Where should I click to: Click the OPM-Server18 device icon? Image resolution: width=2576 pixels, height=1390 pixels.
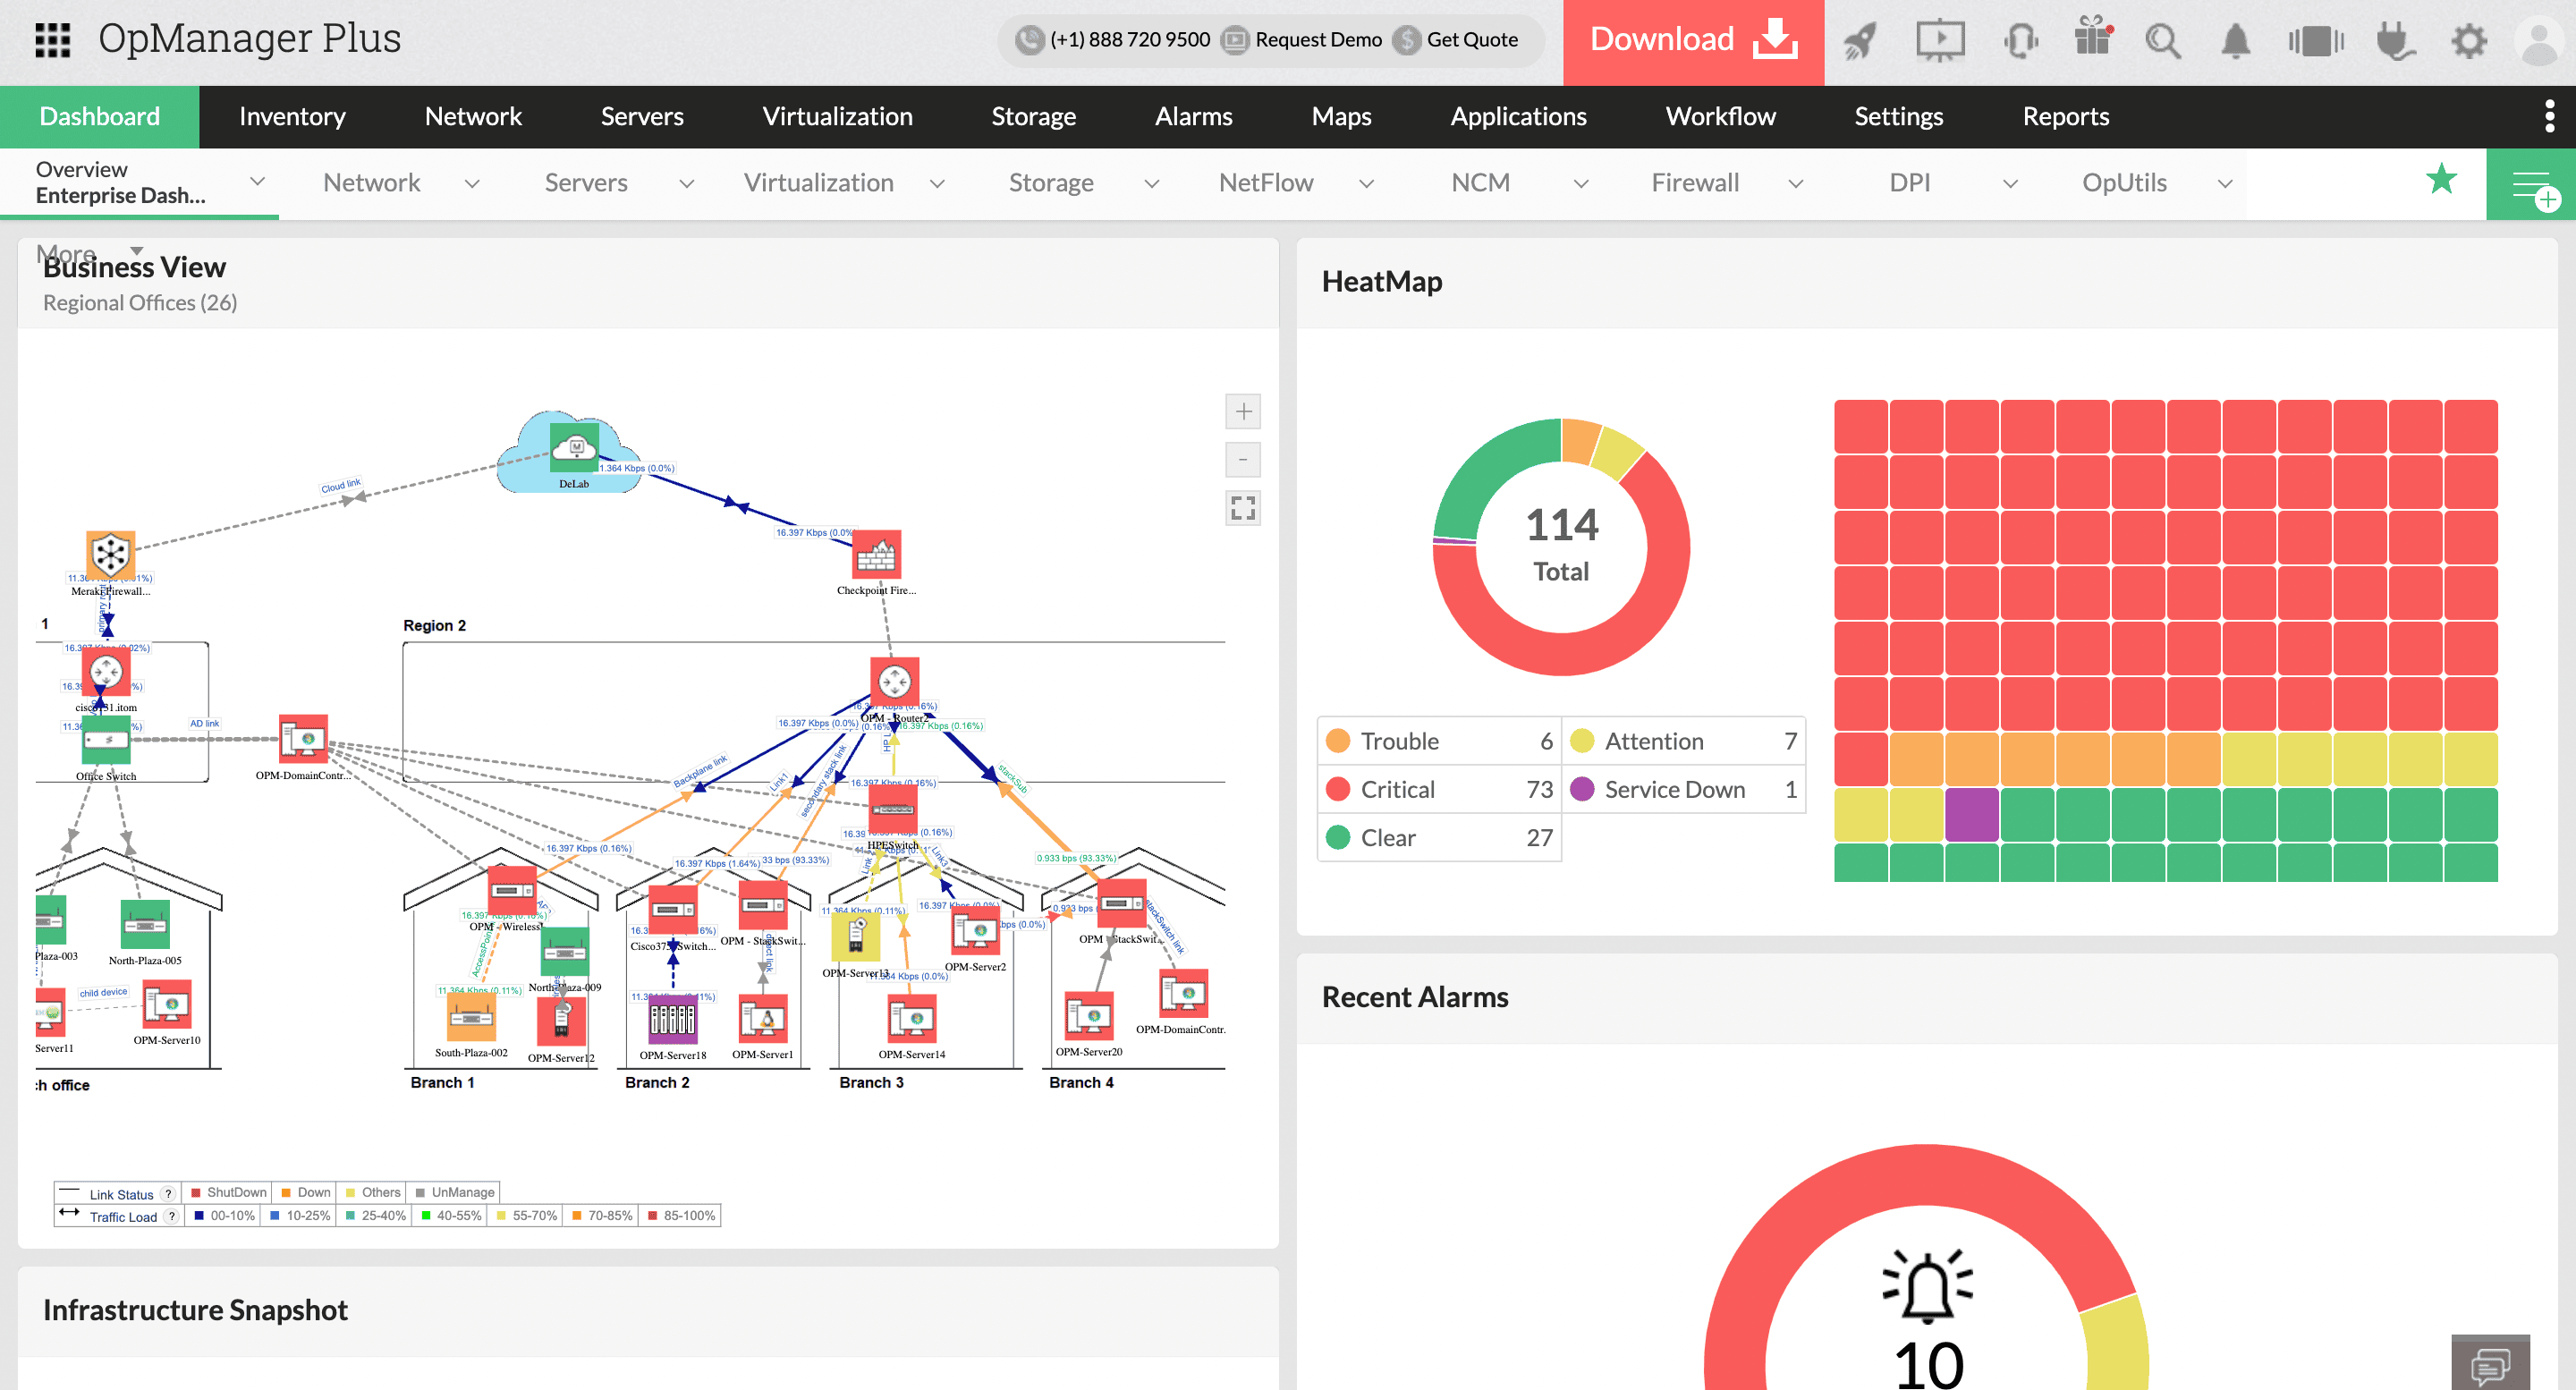[x=672, y=1019]
